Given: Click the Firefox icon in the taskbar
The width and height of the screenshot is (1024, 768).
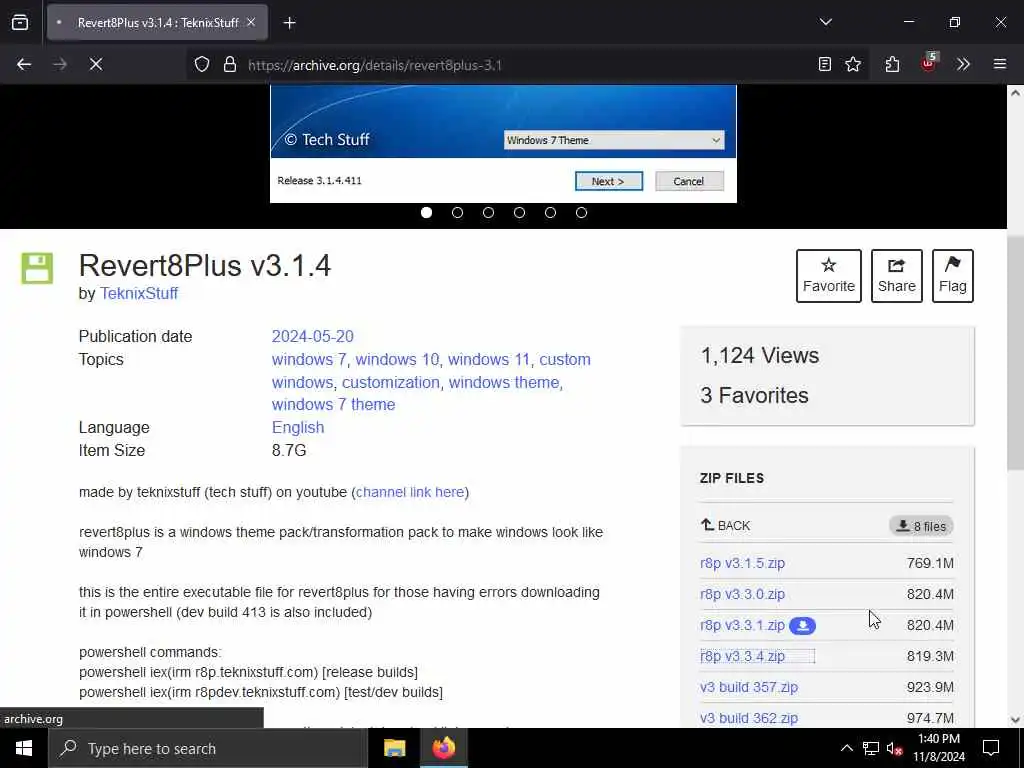Looking at the screenshot, I should pos(443,748).
